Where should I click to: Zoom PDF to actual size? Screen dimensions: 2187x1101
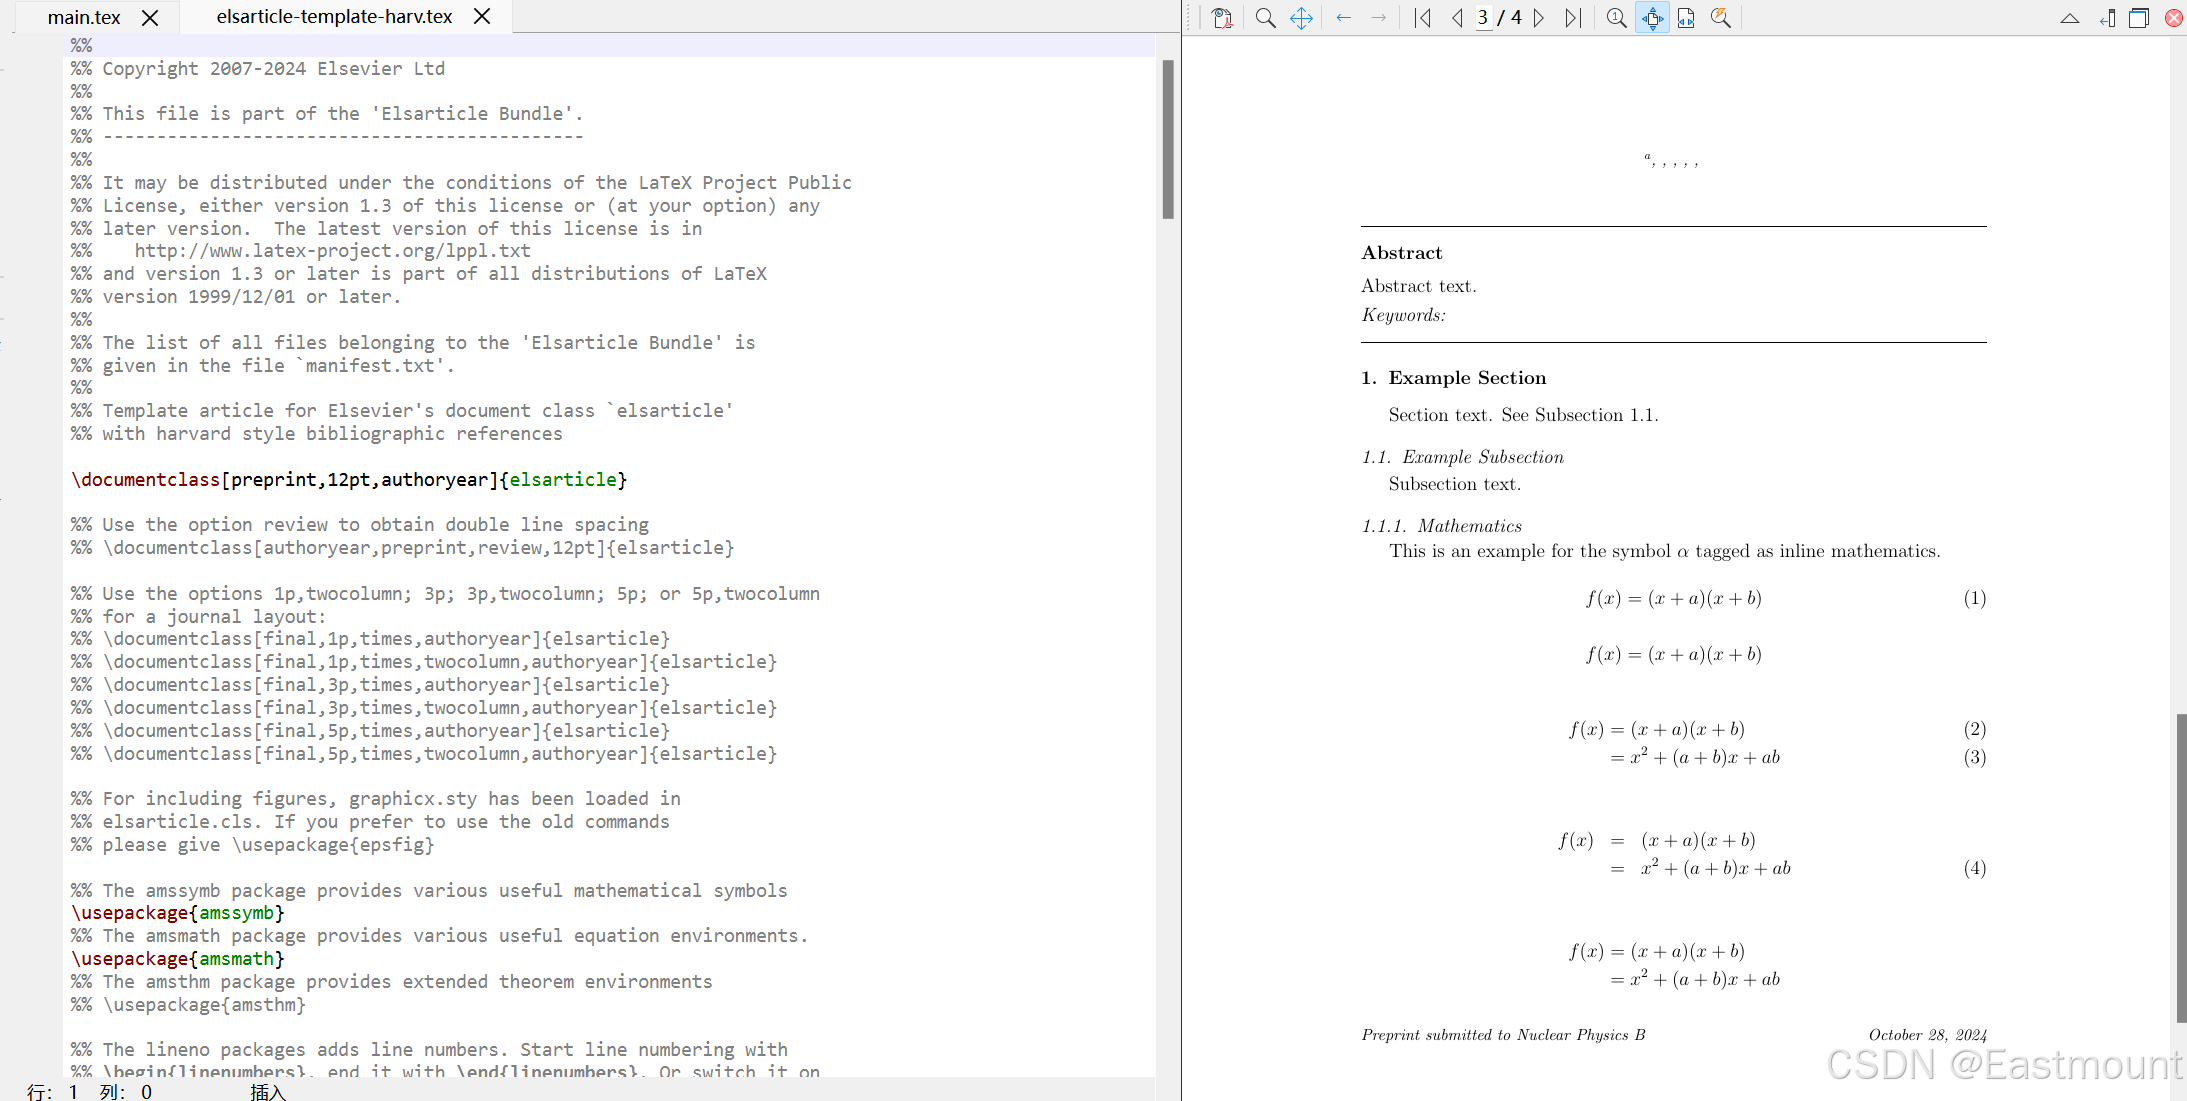click(1616, 18)
